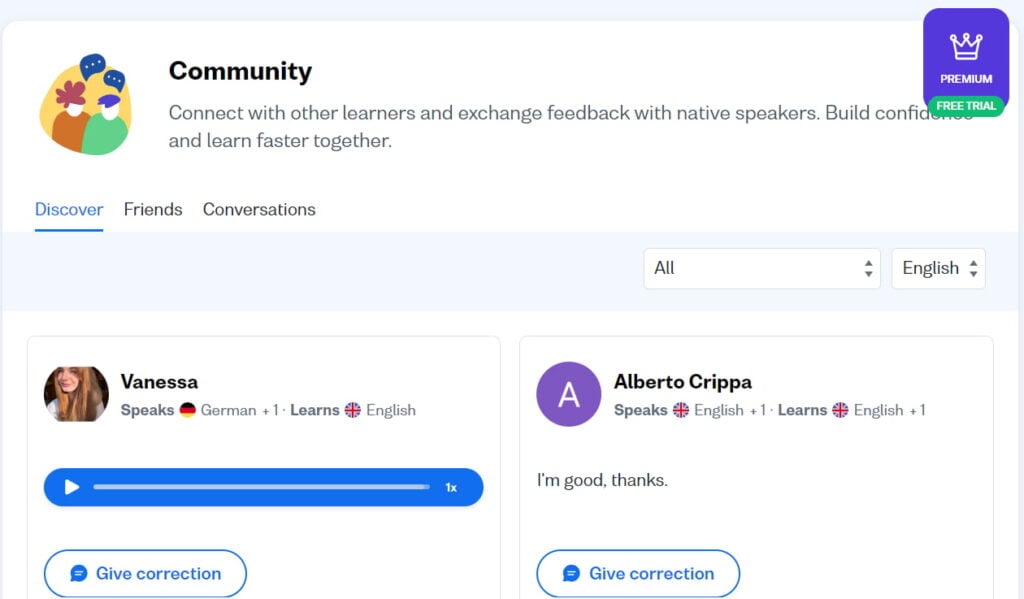Open the All filter dropdown
Screen dimensions: 1024x599
pos(761,268)
